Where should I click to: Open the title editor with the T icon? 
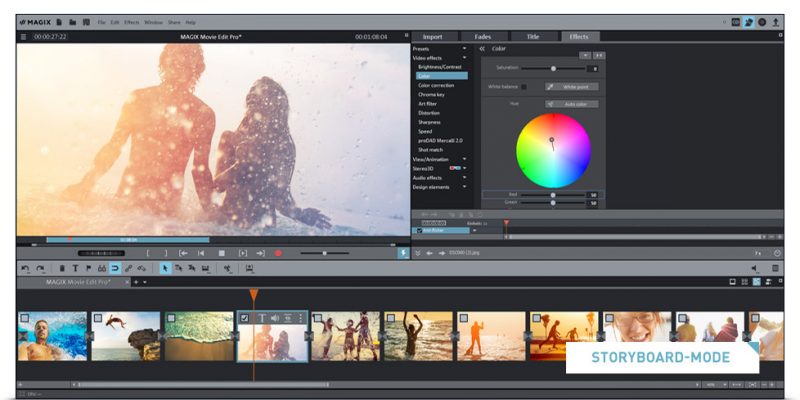tap(75, 268)
